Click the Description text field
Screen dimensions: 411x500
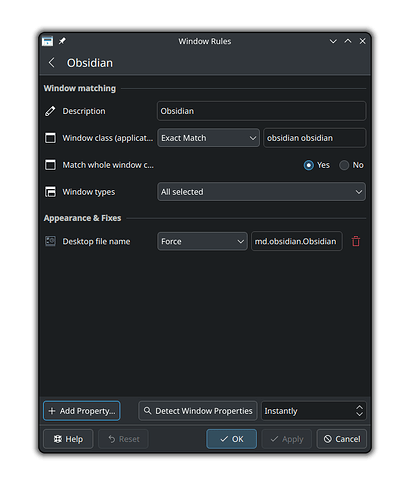(x=261, y=111)
